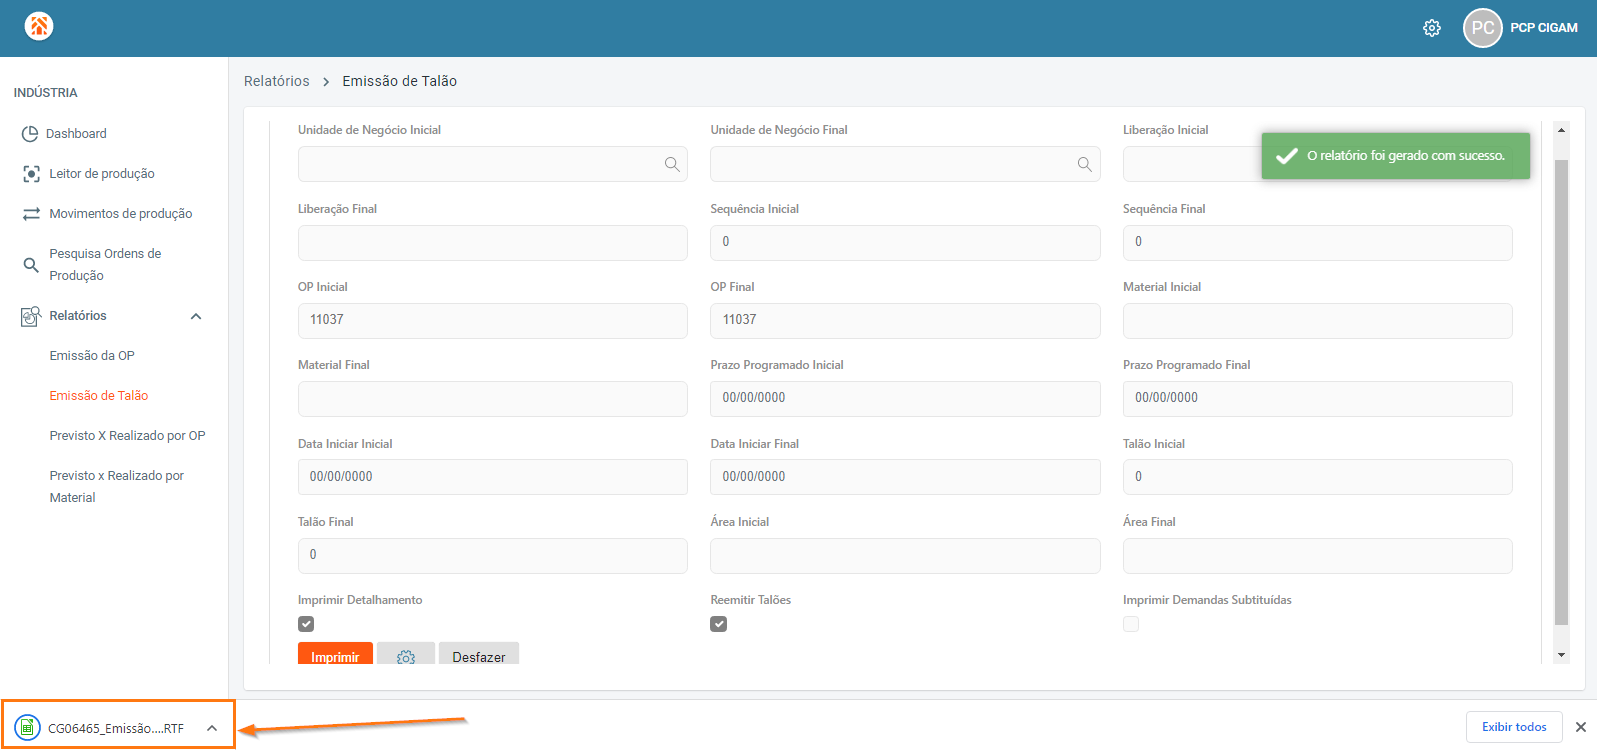Click the Liberação Final input field
The image size is (1597, 756).
[x=493, y=243]
